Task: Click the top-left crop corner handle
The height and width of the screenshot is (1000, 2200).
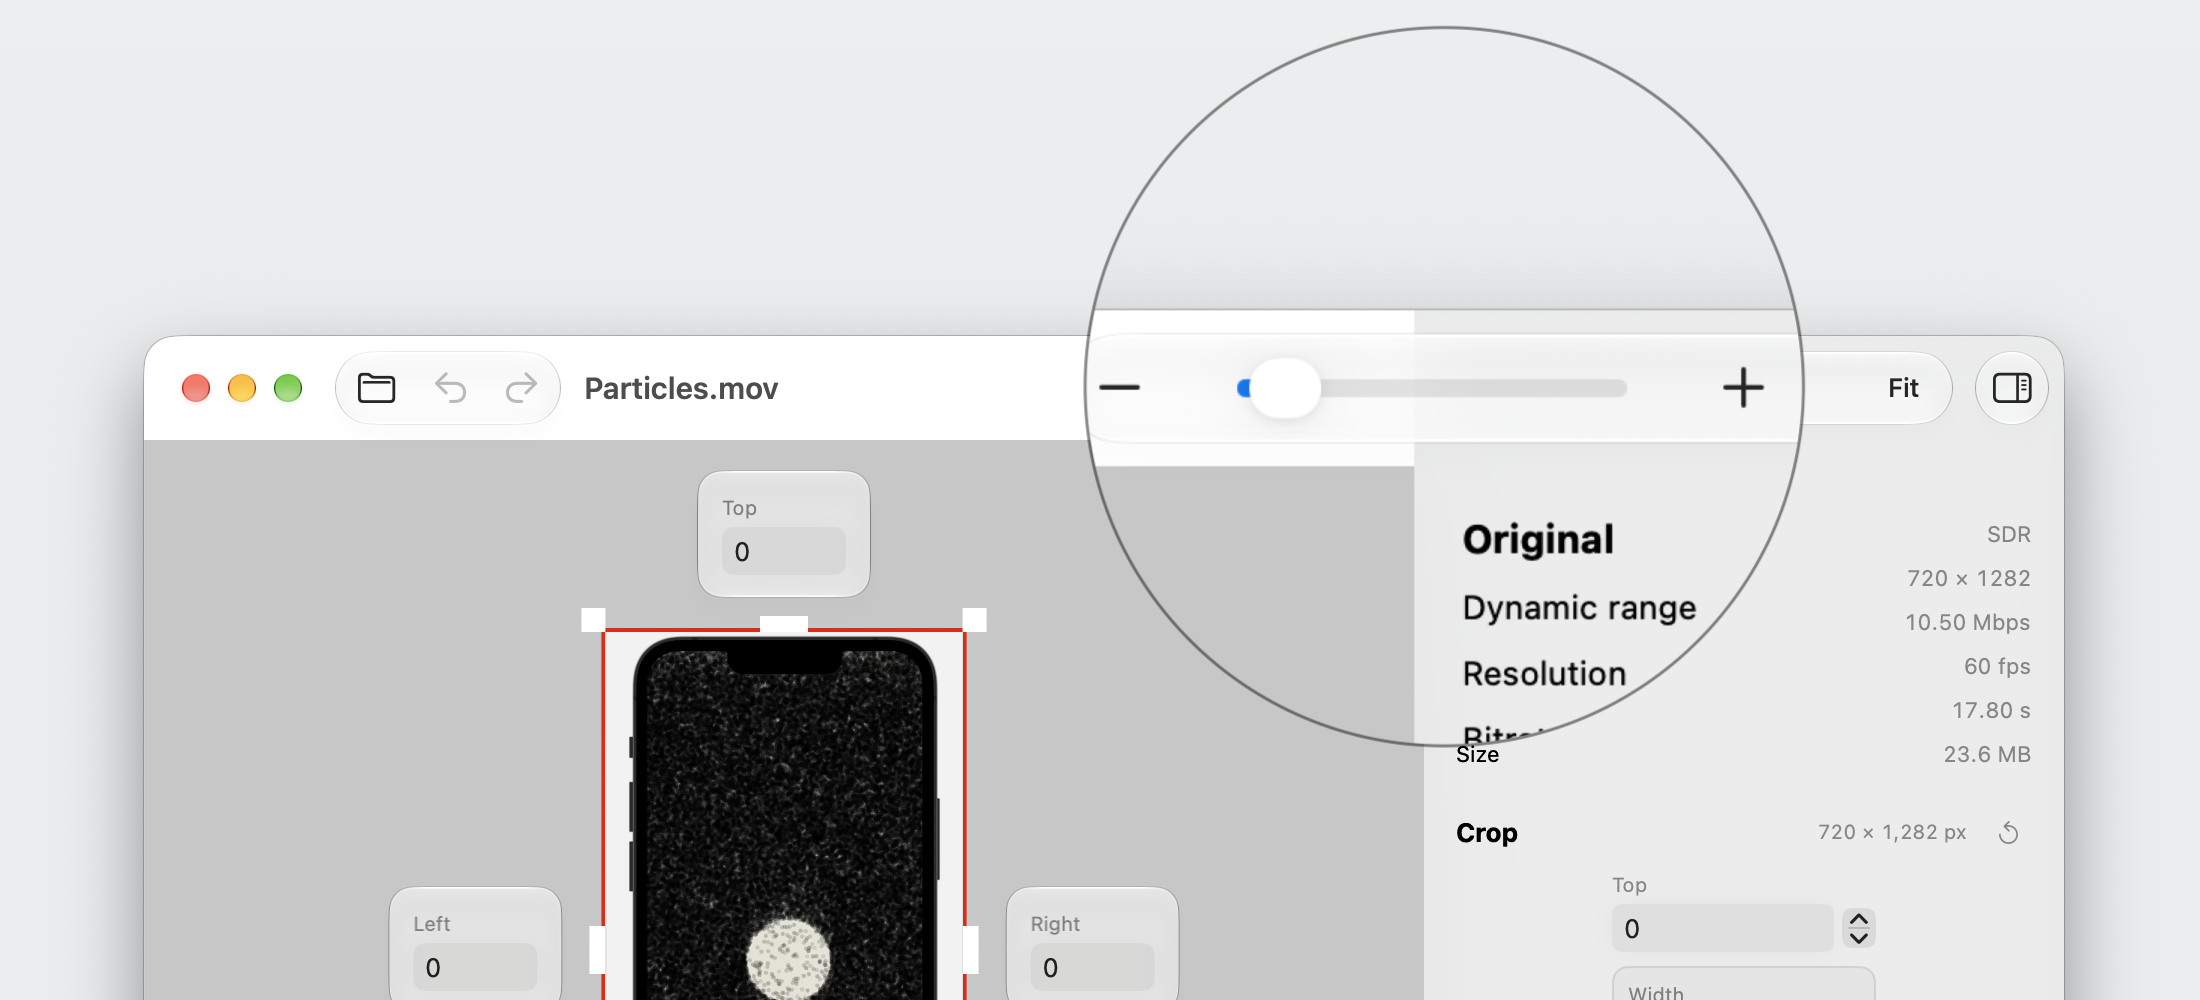Action: 593,620
